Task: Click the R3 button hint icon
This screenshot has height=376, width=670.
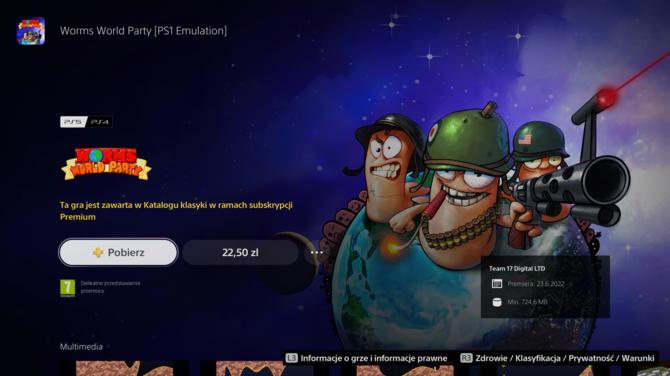Action: tap(466, 358)
